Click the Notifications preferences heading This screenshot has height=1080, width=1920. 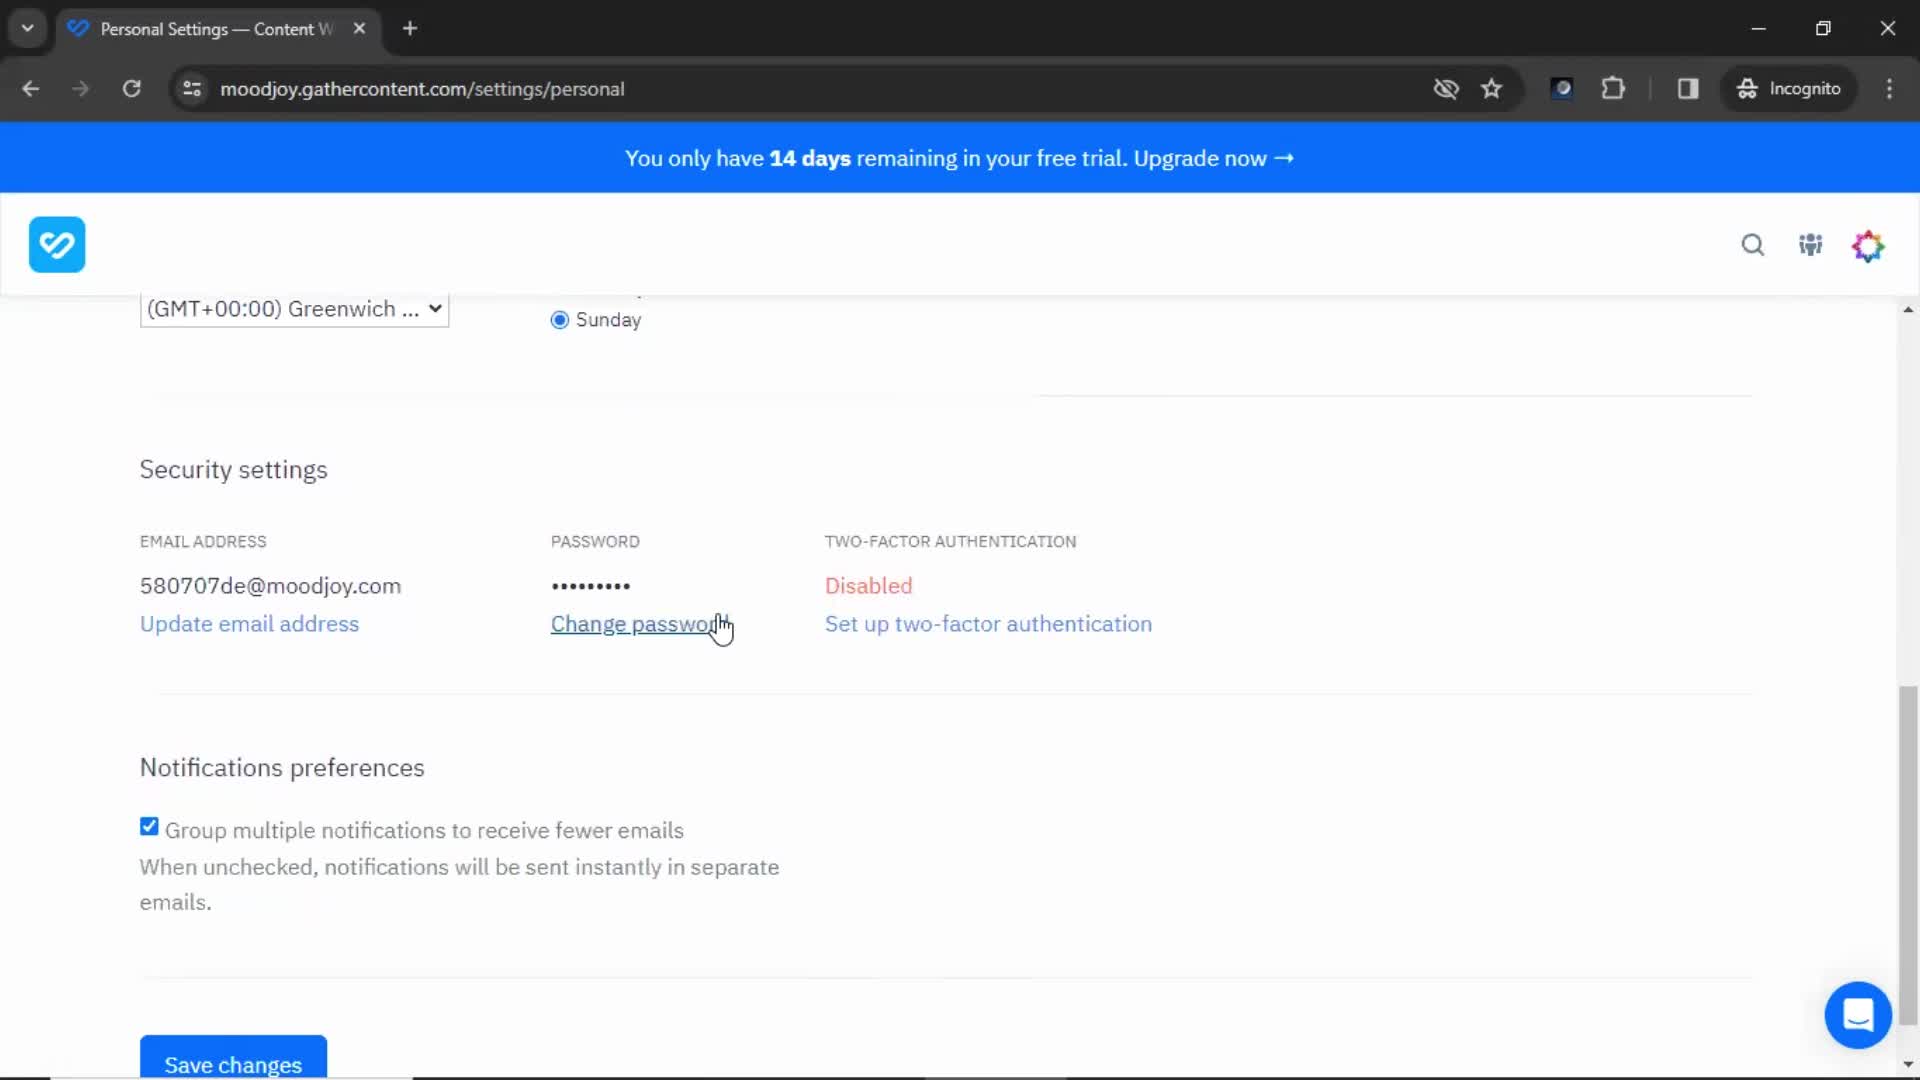click(282, 768)
